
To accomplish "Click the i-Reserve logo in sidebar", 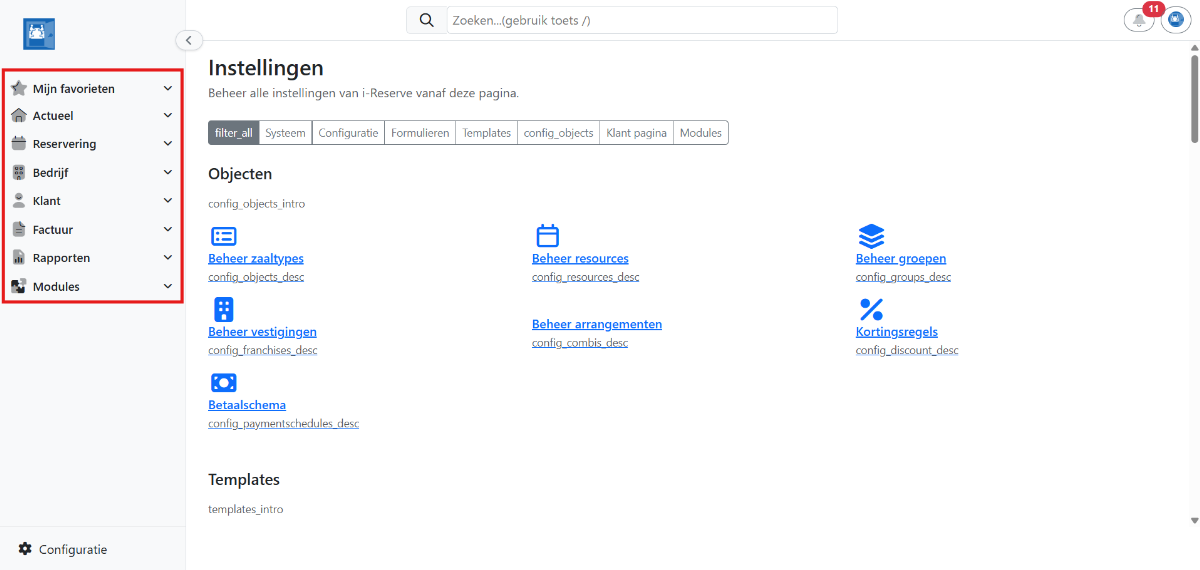I will pyautogui.click(x=39, y=34).
